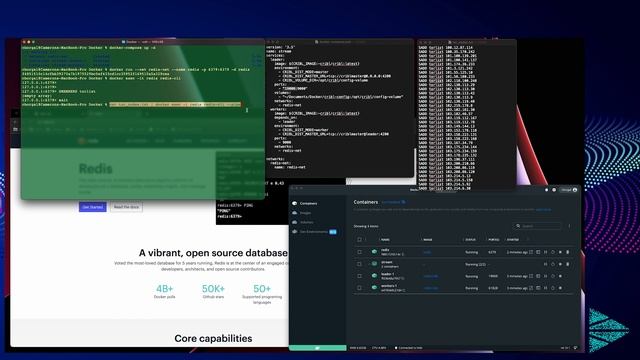This screenshot has width=640, height=360.
Task: Open workers-1 container in browser icon
Action: click(531, 288)
